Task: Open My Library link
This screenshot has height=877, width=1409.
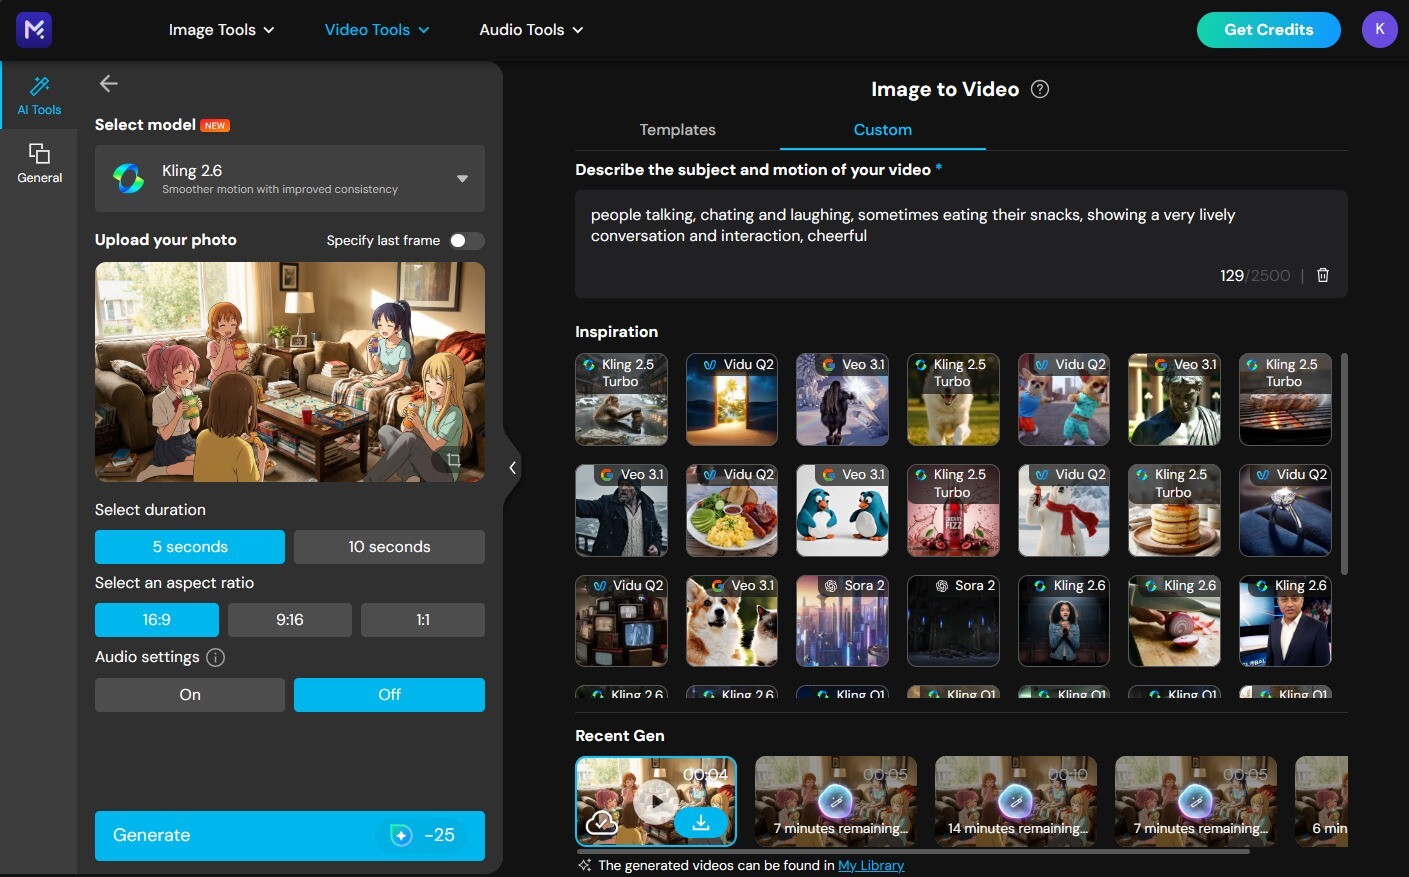Action: (x=870, y=865)
